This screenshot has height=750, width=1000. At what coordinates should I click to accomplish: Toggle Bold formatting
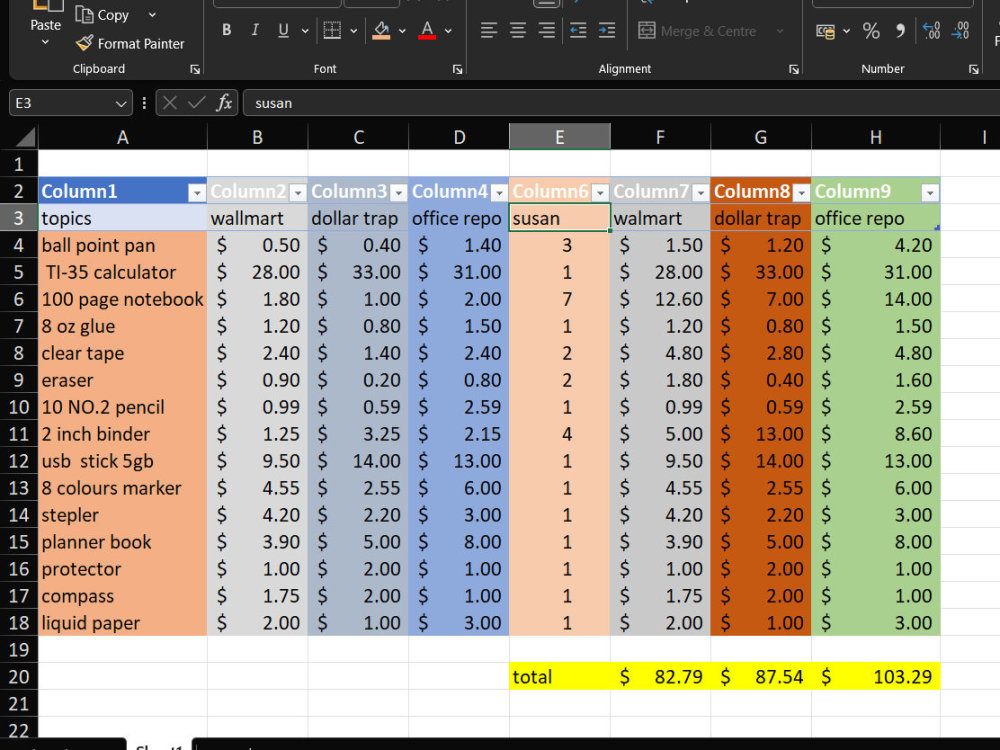coord(226,30)
